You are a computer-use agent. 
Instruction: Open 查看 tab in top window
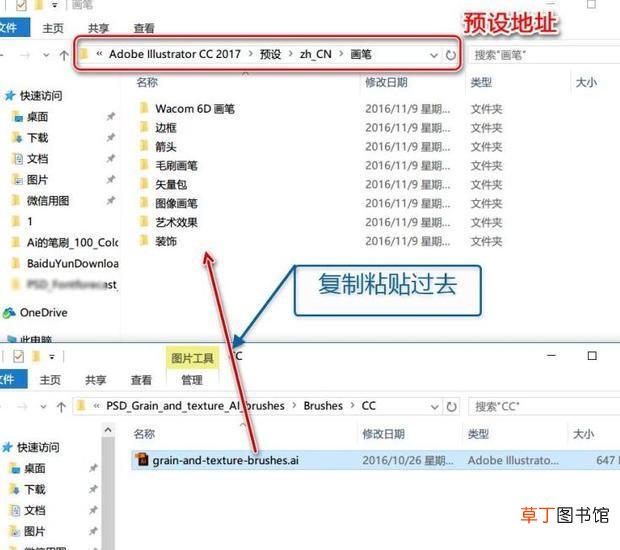coord(144,28)
